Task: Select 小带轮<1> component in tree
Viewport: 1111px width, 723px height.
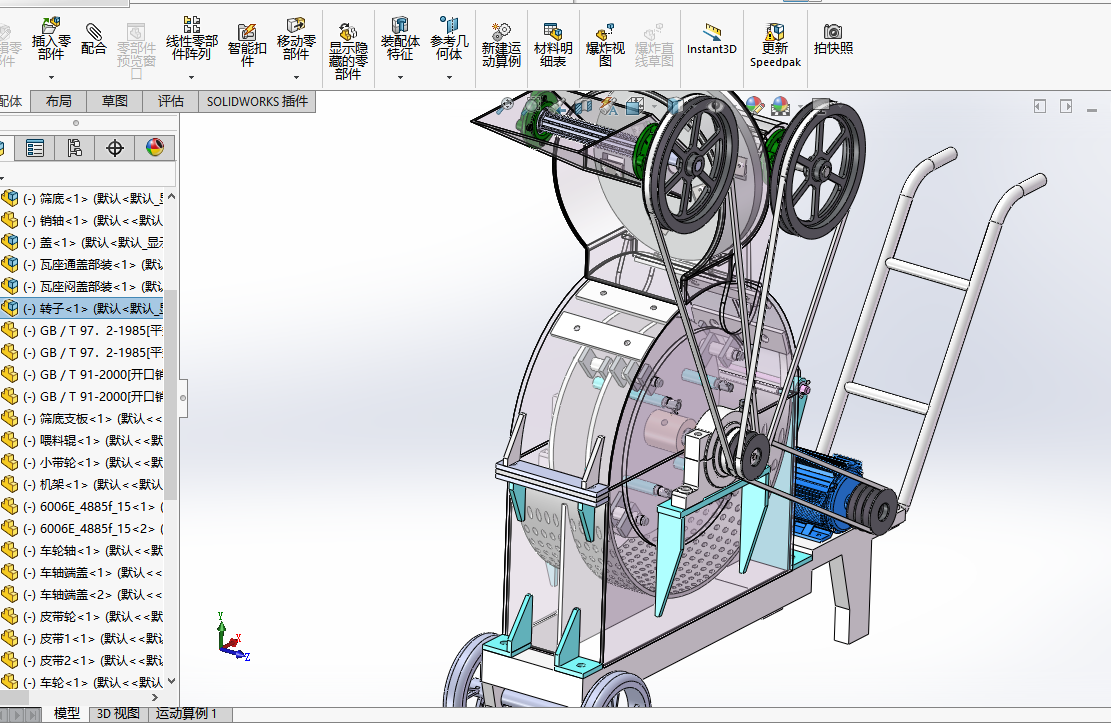Action: coord(82,462)
